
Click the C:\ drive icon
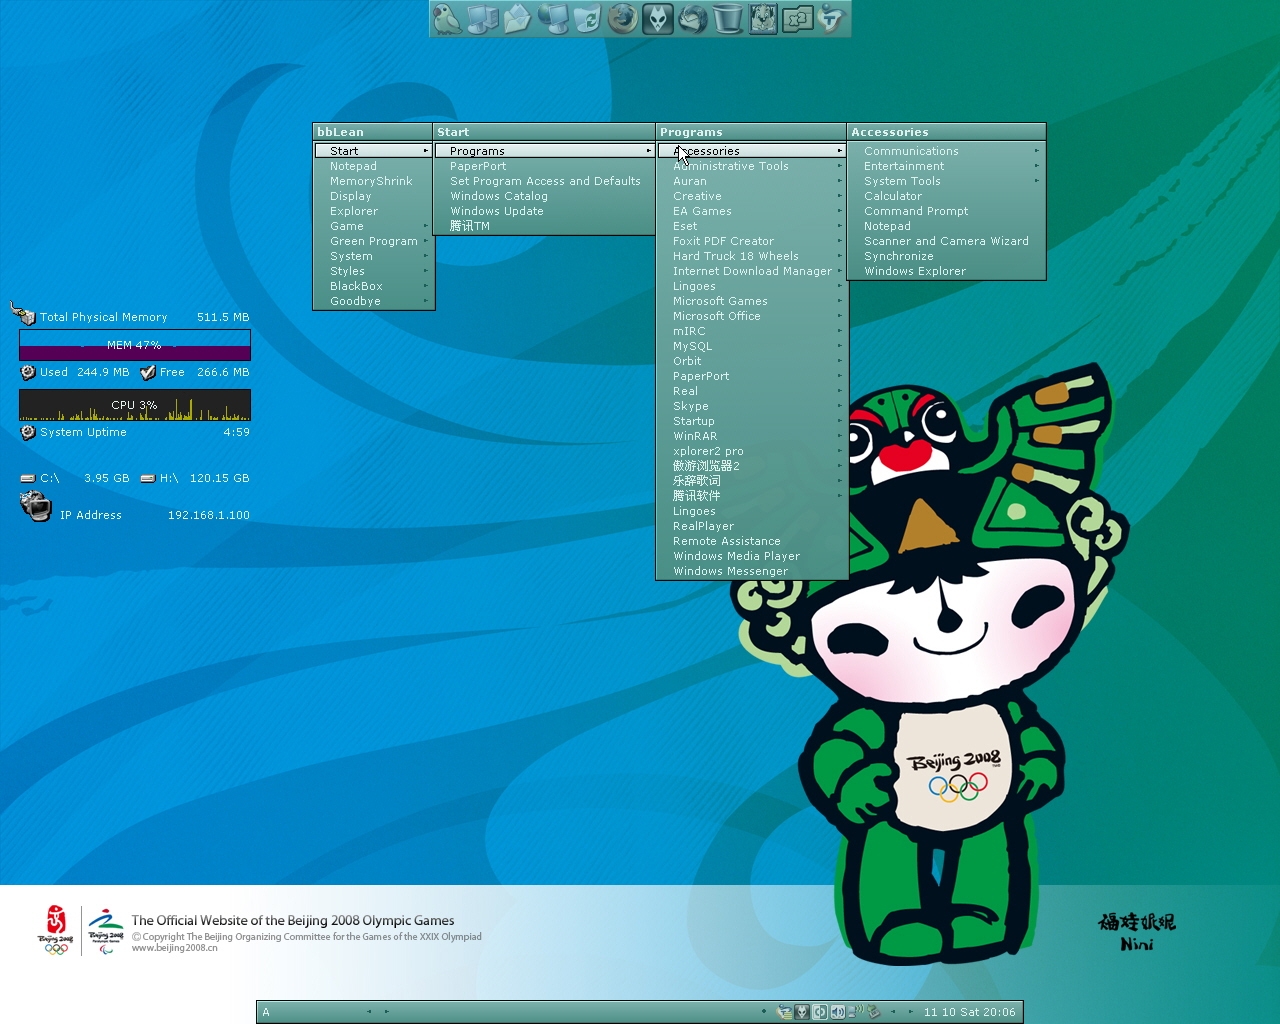coord(28,478)
